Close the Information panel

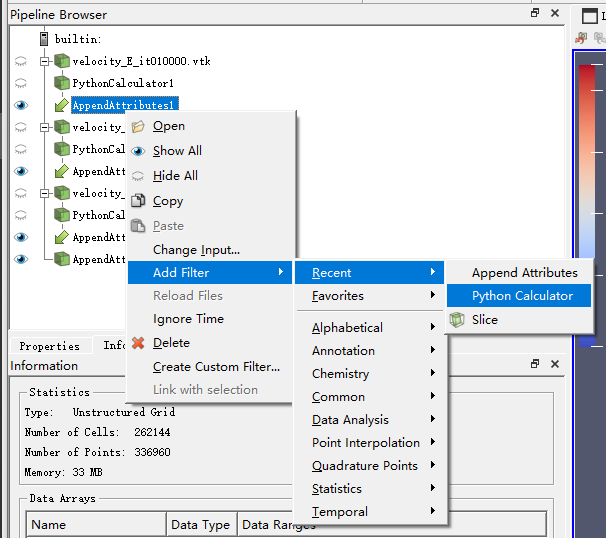(x=555, y=364)
